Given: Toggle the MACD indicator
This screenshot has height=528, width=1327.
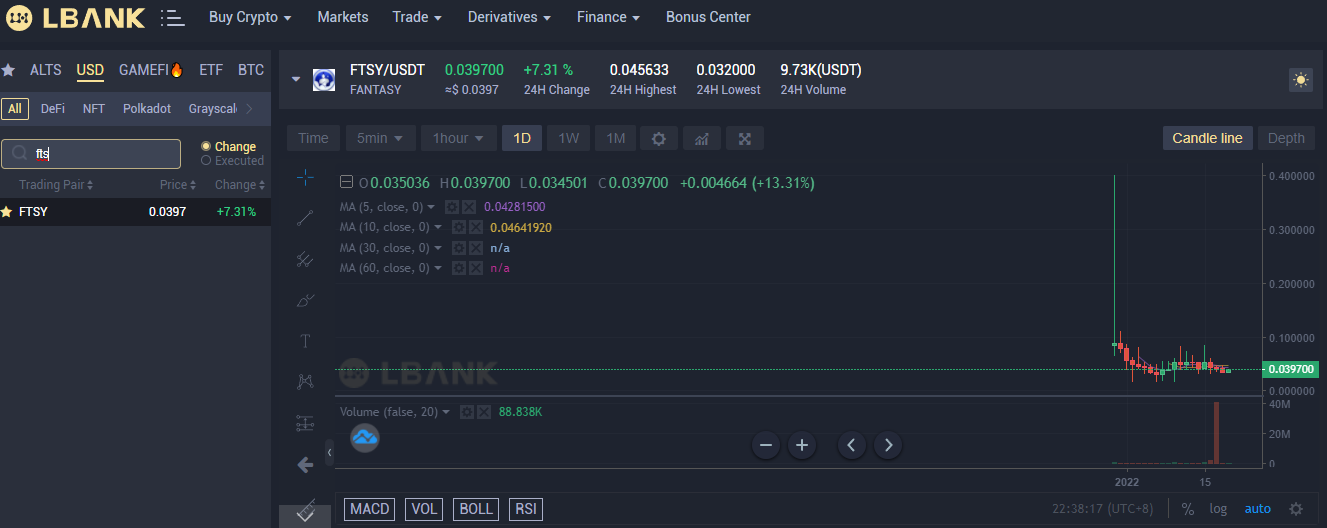Looking at the screenshot, I should [369, 509].
